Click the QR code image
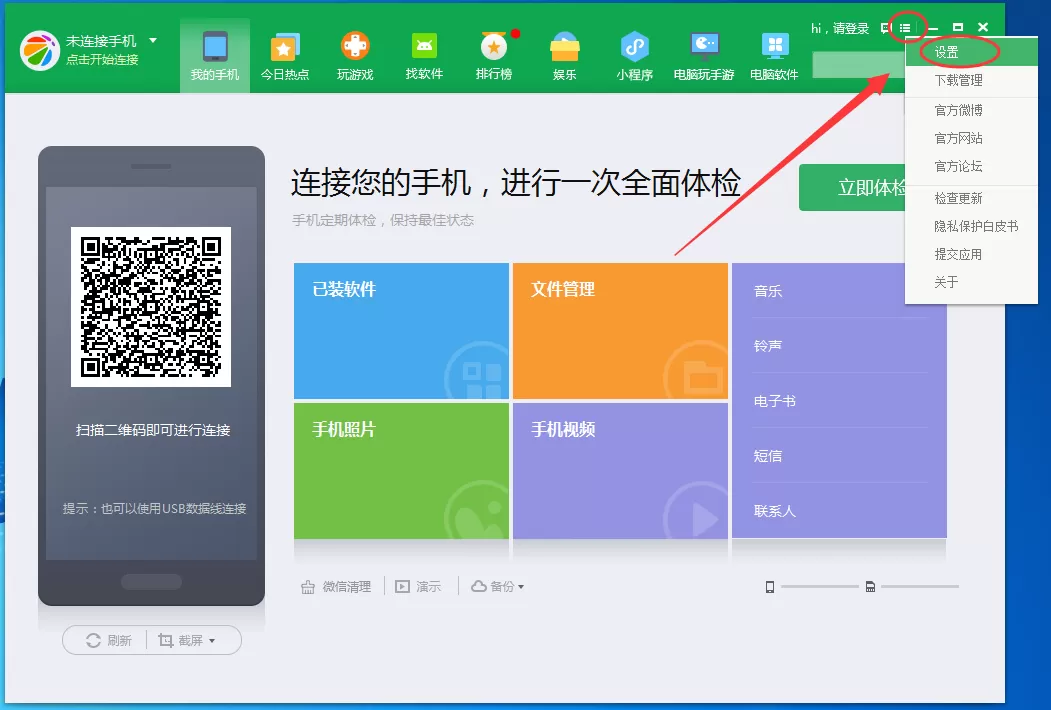The width and height of the screenshot is (1051, 710). 151,306
